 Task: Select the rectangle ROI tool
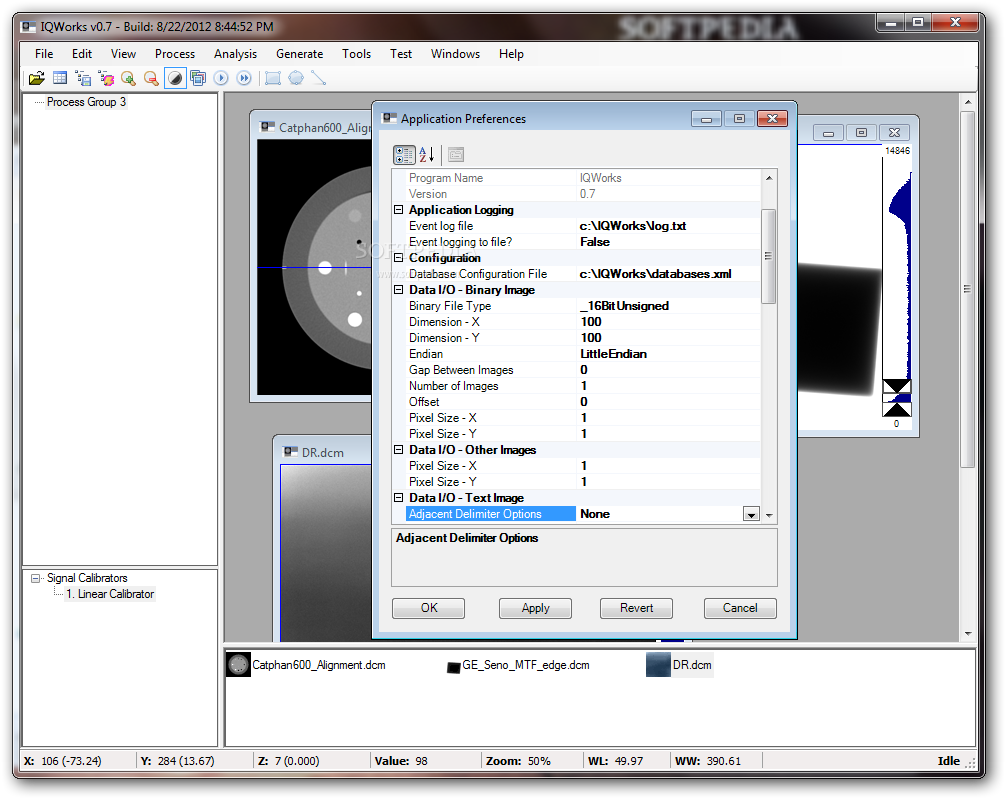point(273,78)
